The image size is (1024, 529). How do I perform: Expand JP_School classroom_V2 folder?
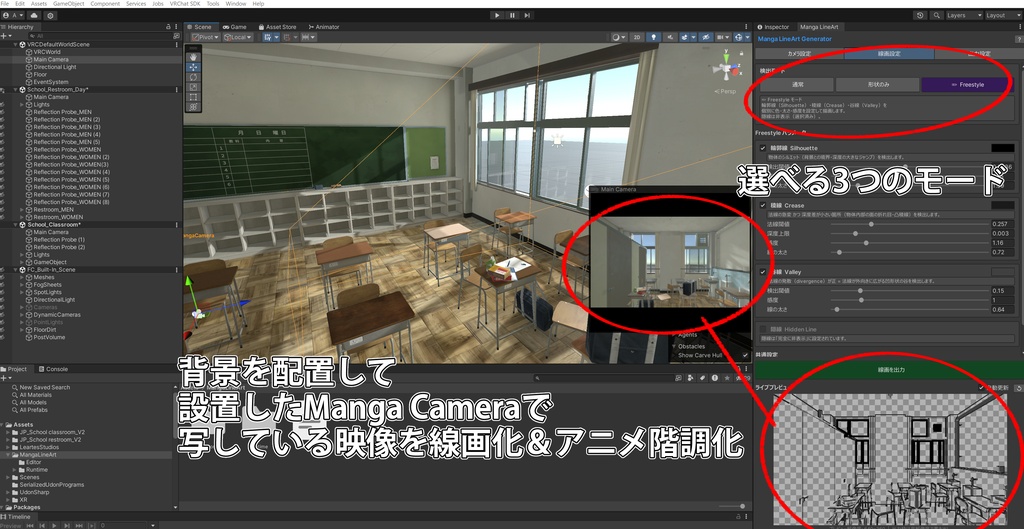pos(8,432)
